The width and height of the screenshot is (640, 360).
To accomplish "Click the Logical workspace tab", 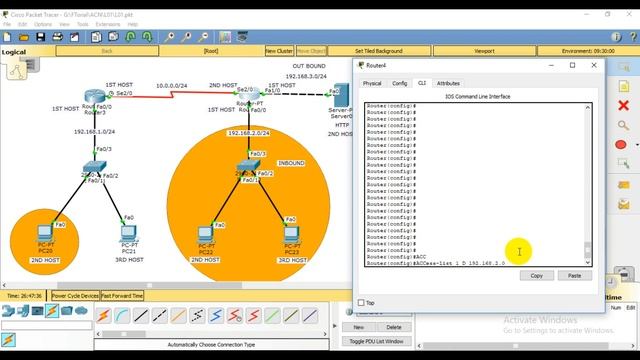I will click(x=14, y=52).
